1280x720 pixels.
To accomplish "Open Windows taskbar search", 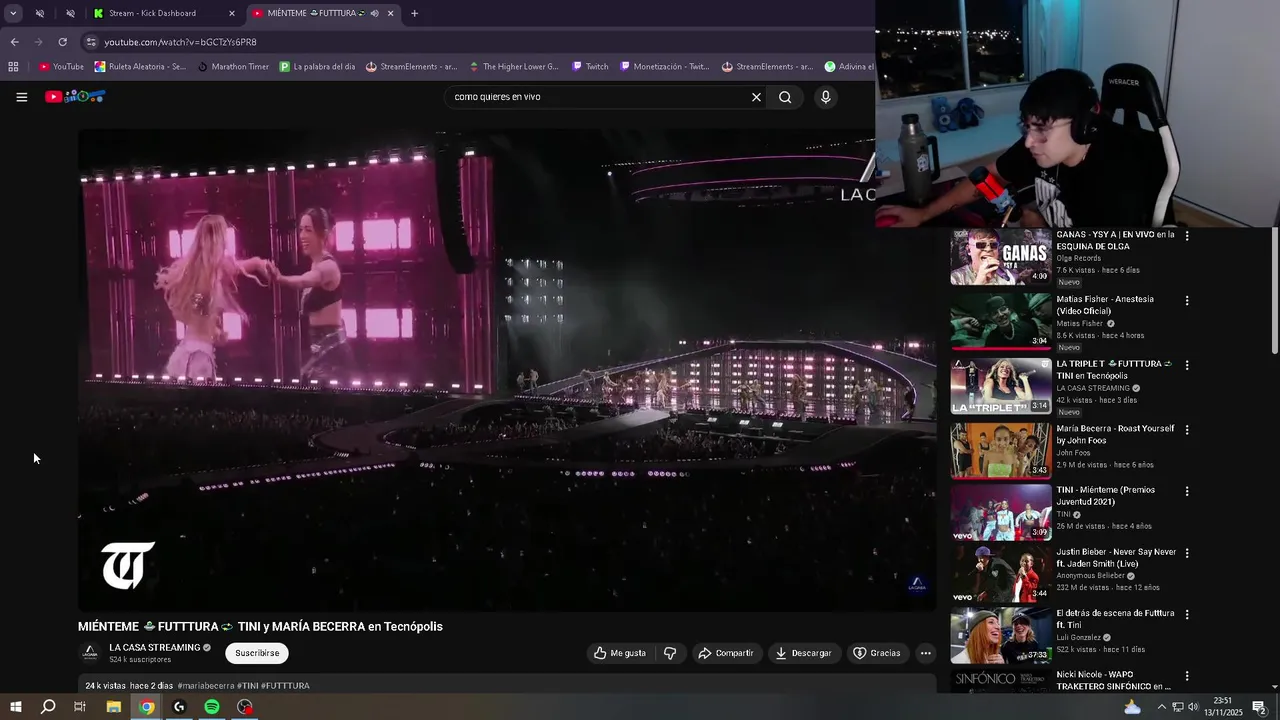I will point(47,707).
